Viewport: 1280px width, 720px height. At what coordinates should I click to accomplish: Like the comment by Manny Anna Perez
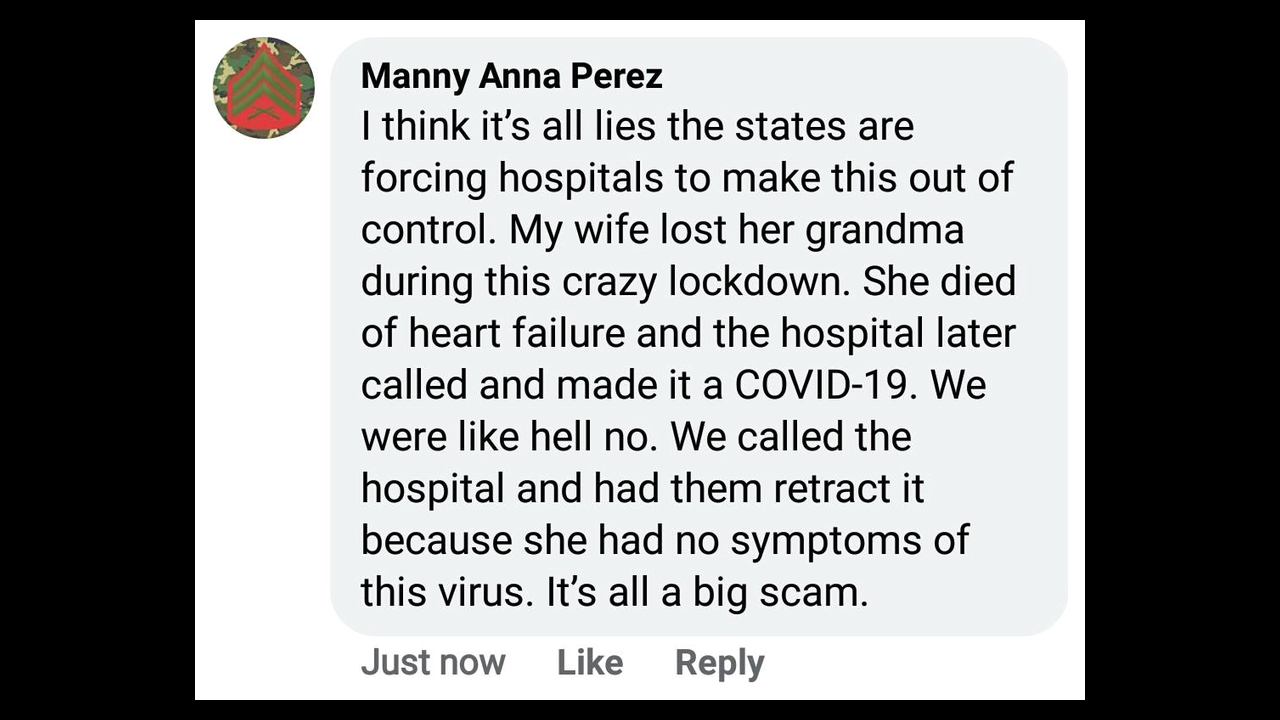590,662
